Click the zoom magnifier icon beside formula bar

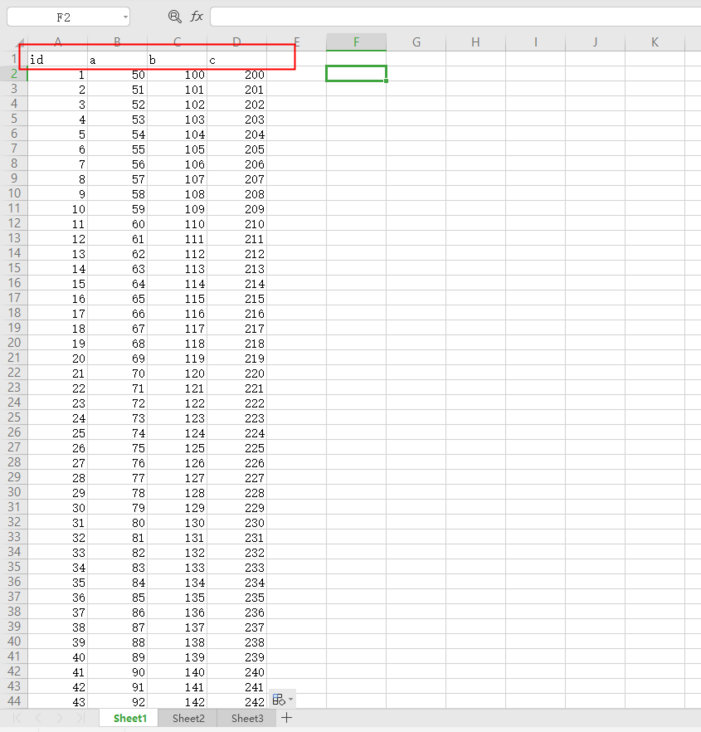coord(175,17)
